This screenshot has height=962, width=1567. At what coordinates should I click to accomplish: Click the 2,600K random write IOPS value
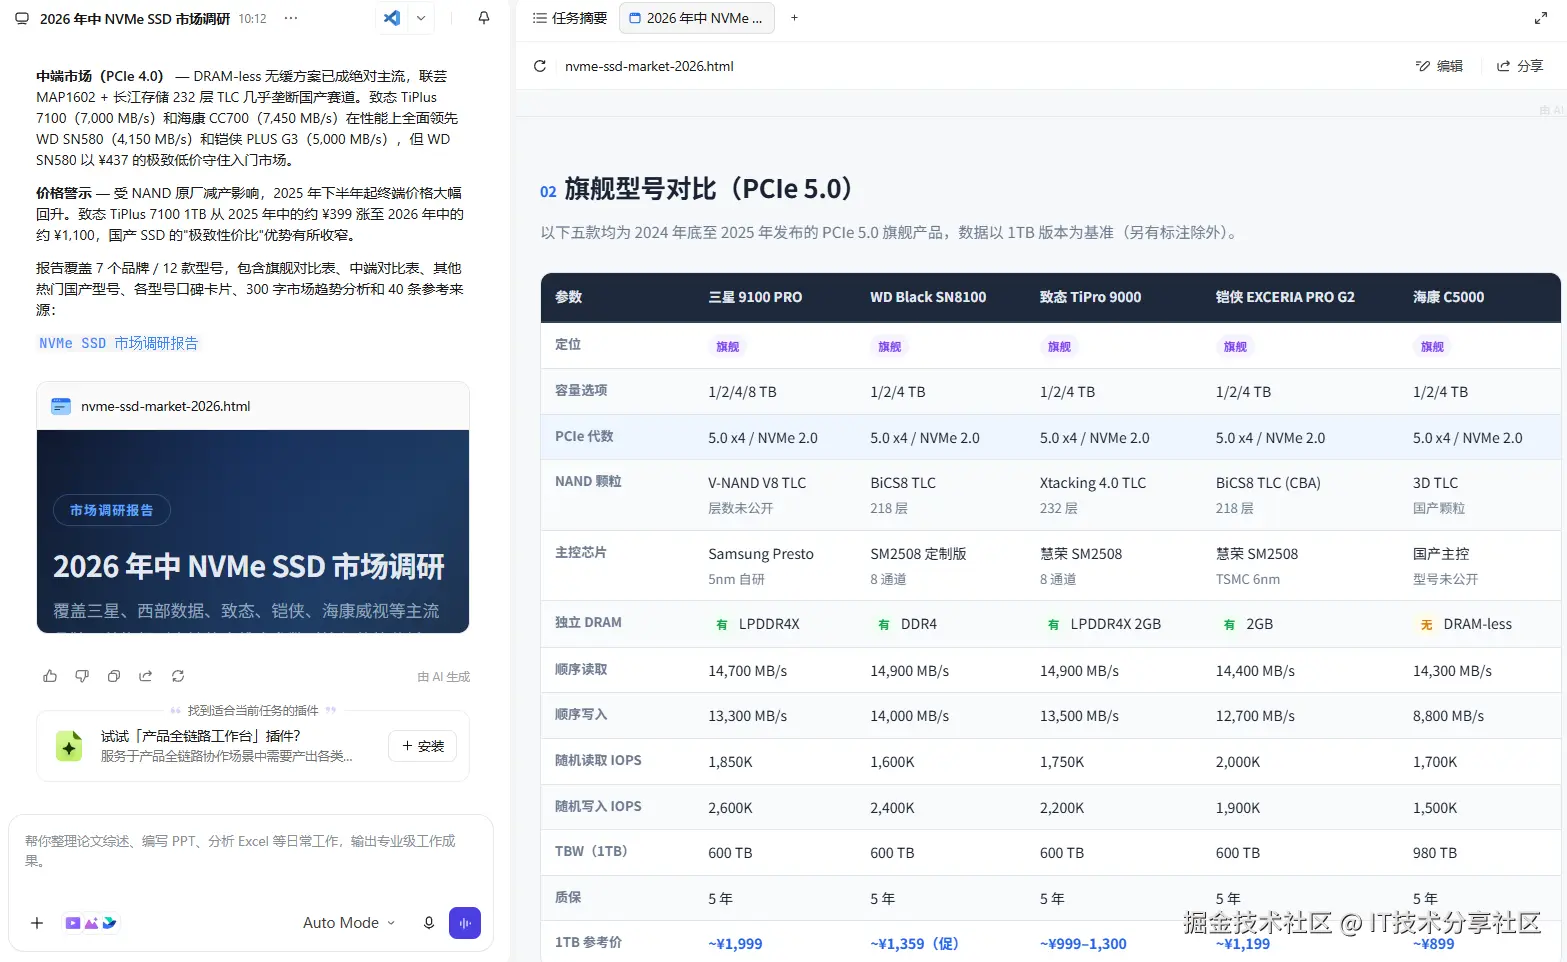[730, 808]
